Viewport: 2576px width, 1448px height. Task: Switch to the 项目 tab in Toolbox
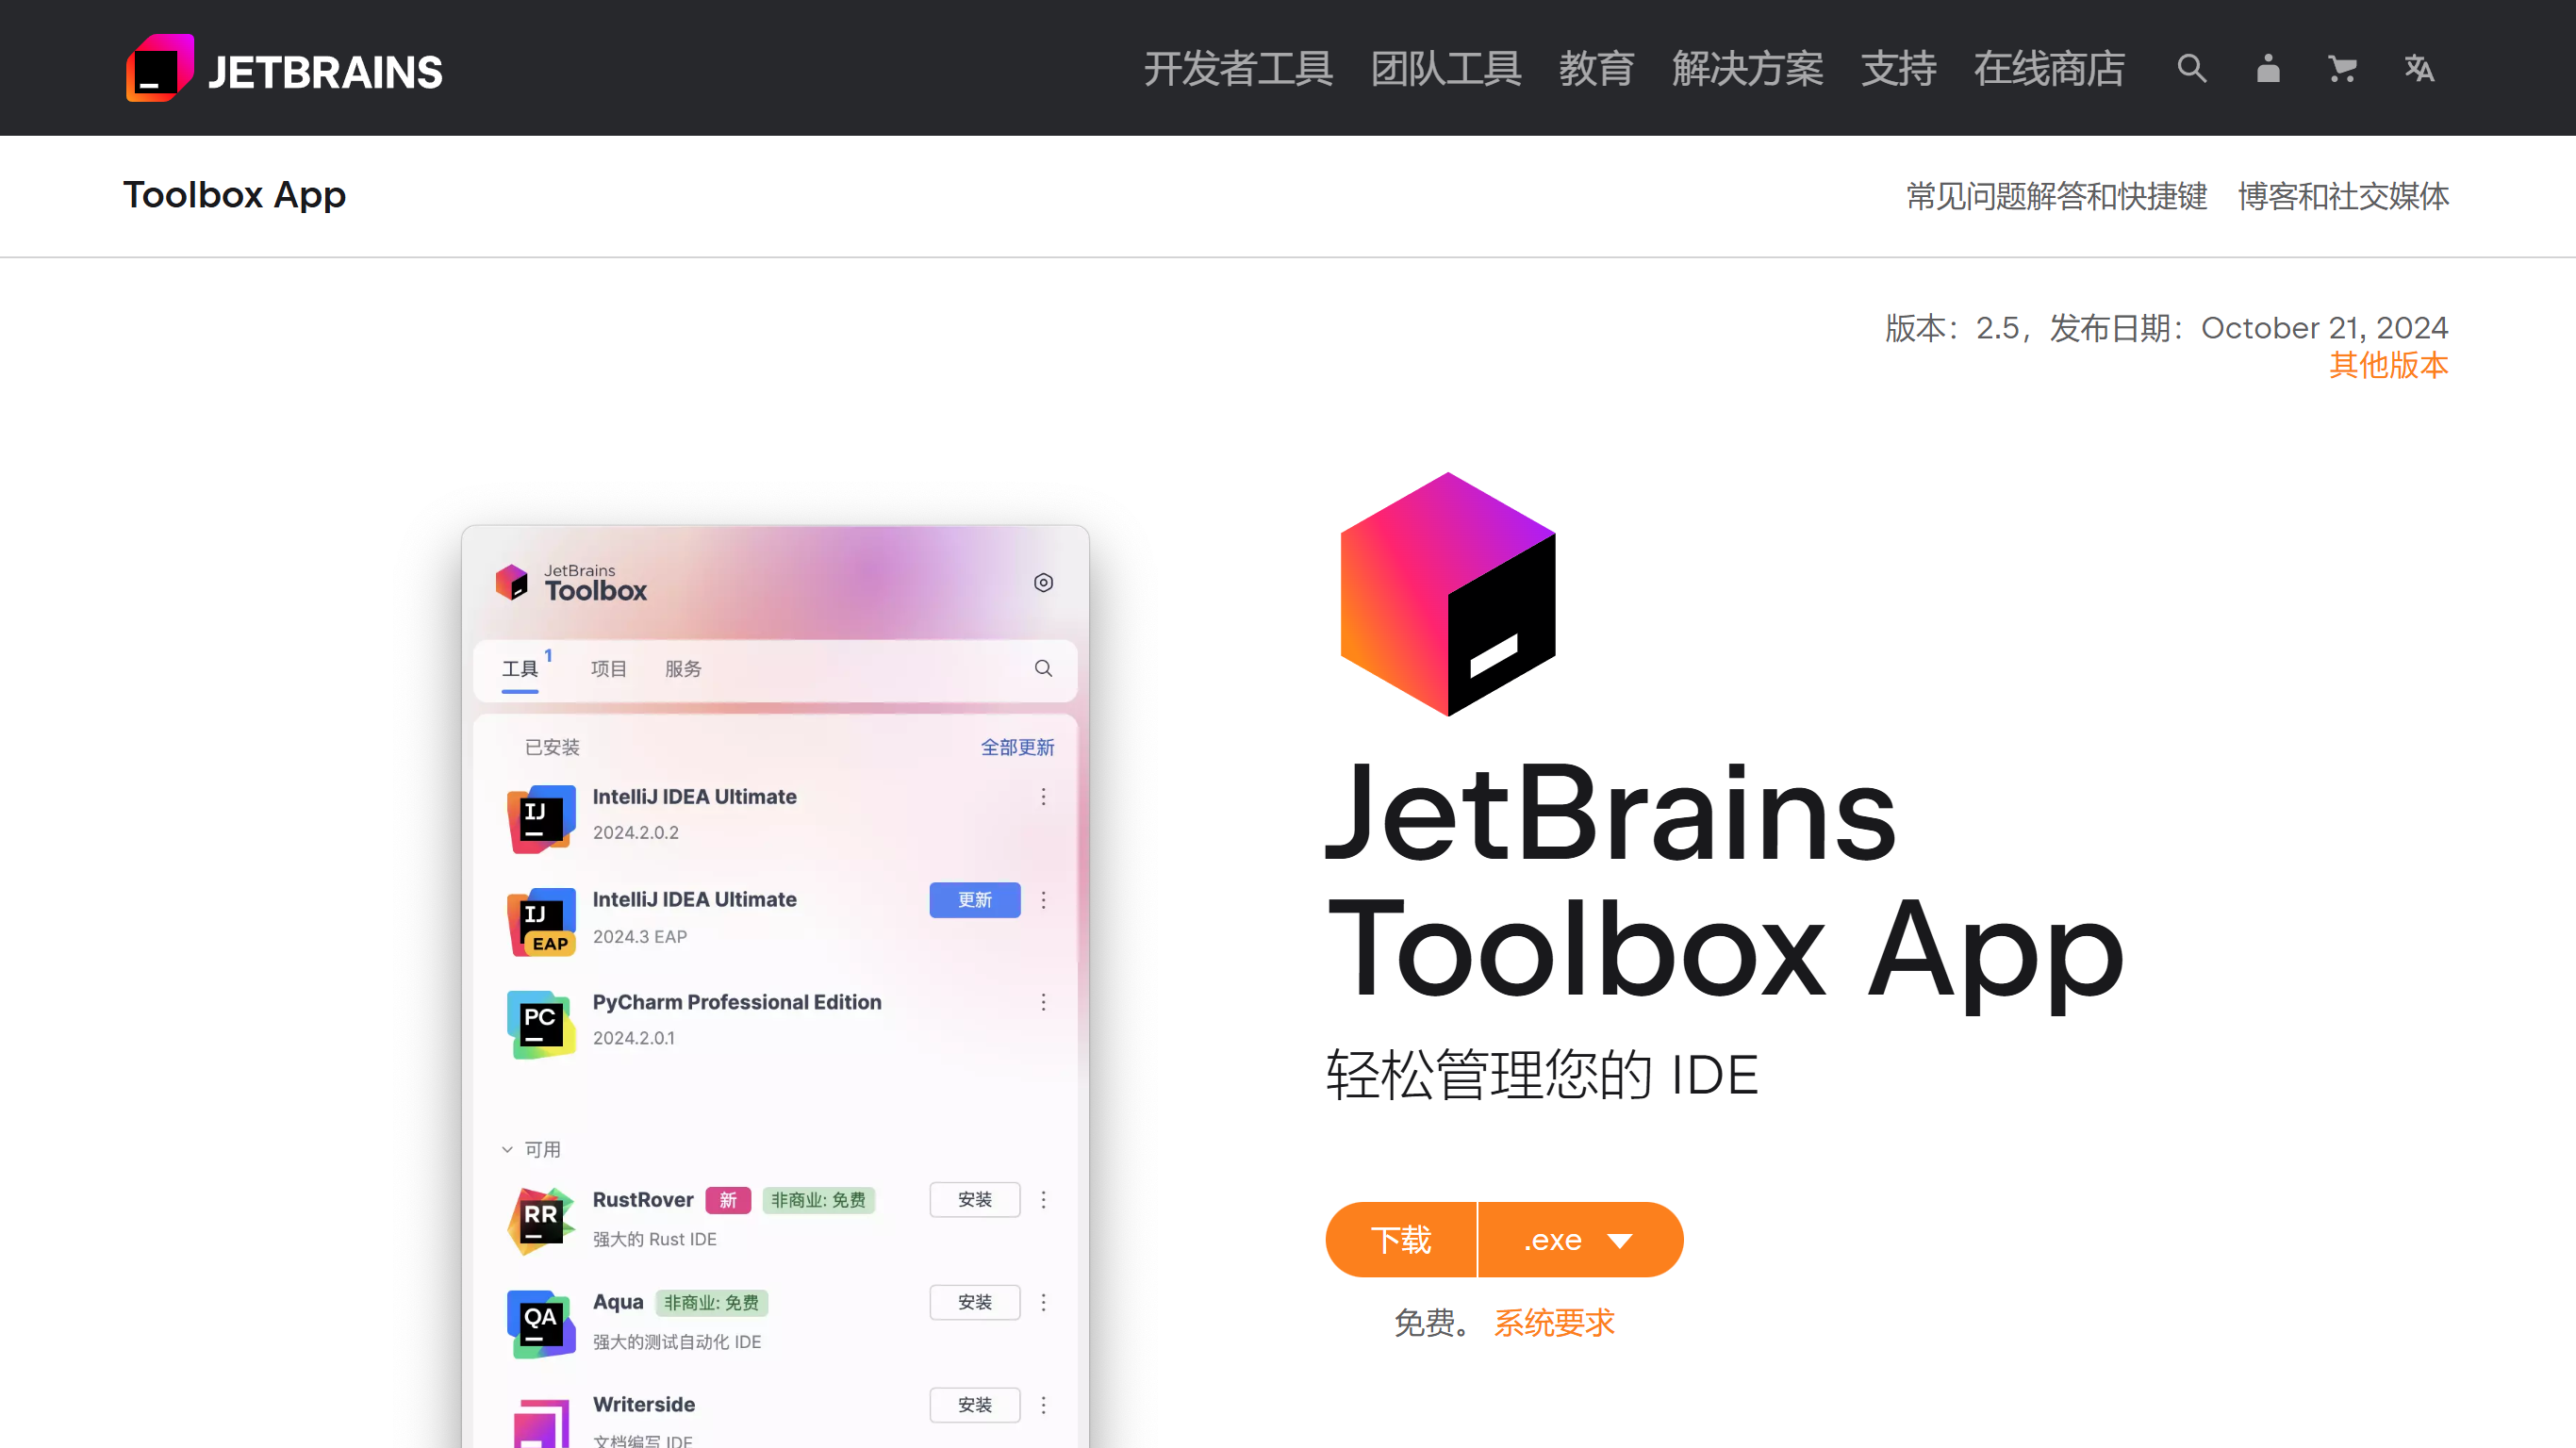[608, 669]
